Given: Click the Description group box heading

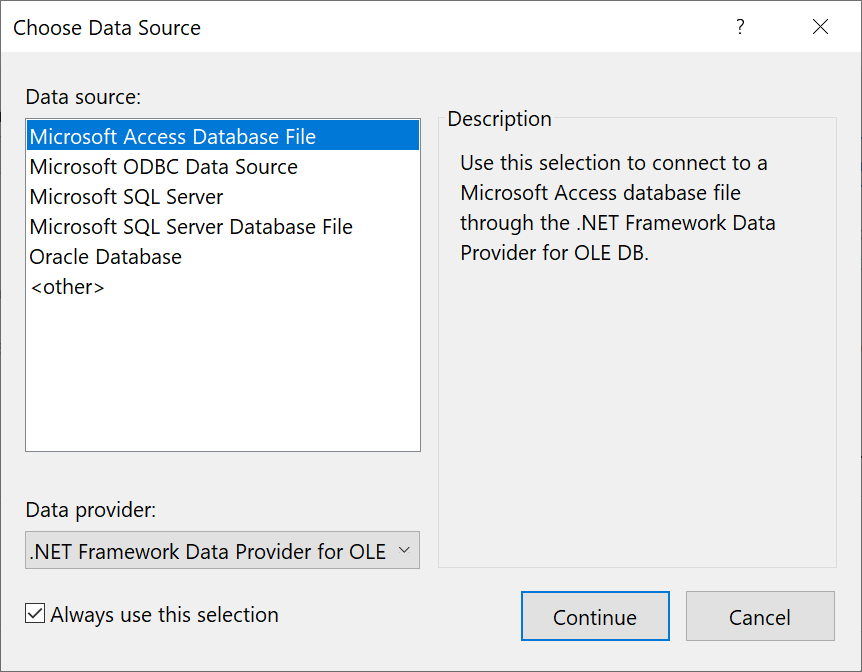Looking at the screenshot, I should (499, 119).
